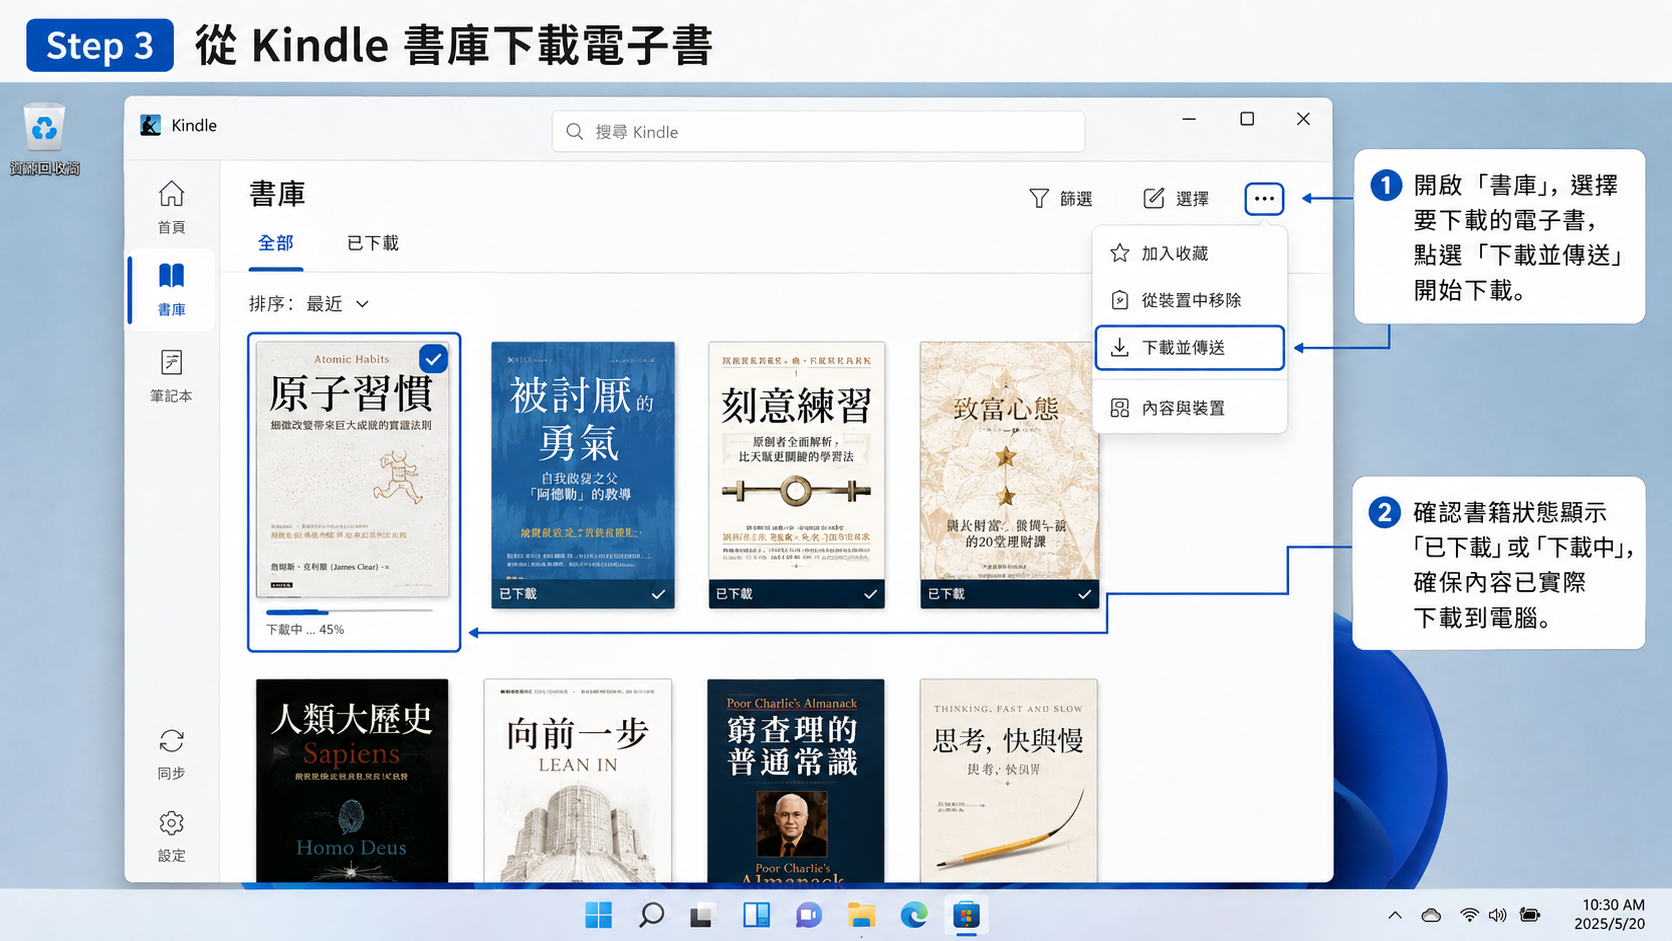Click the 篩選 filter button label
The height and width of the screenshot is (941, 1672).
(1076, 199)
